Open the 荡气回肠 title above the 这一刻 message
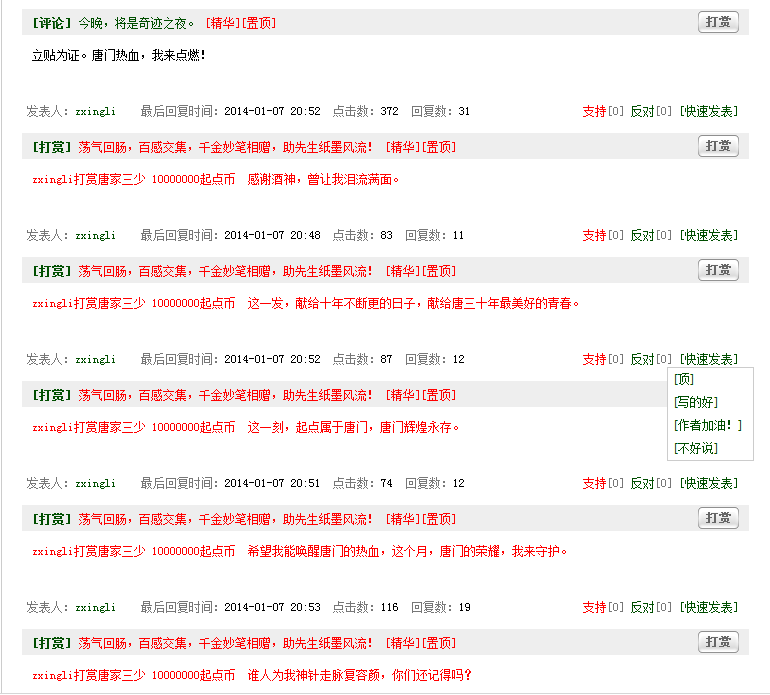The height and width of the screenshot is (695, 770). [x=225, y=395]
